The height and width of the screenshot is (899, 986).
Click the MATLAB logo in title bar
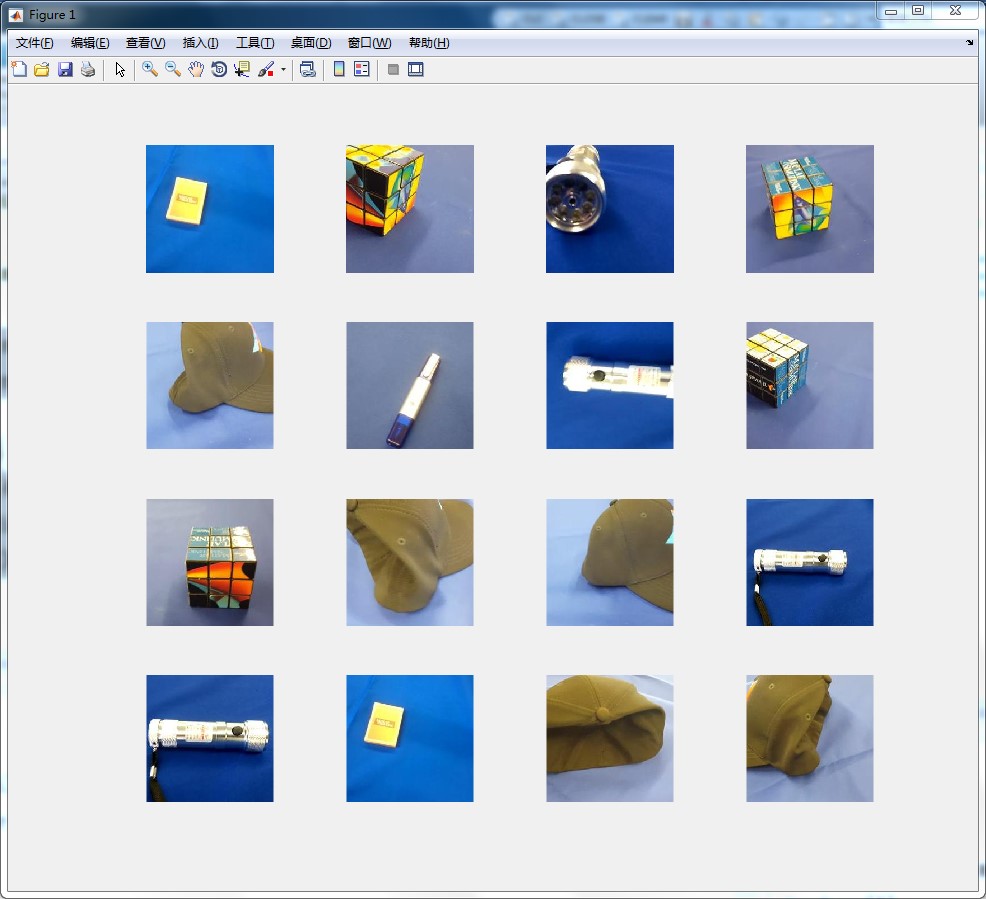(x=16, y=14)
